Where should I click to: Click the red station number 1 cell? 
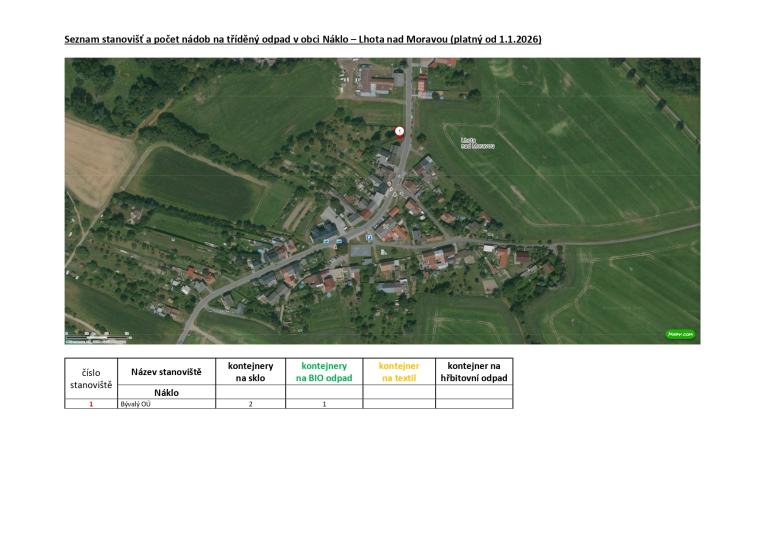tap(91, 404)
